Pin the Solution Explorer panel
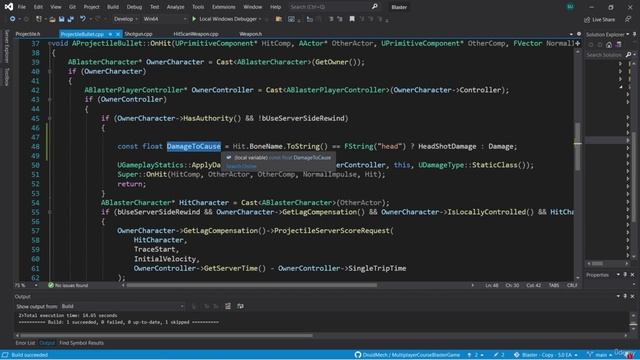The image size is (640, 360). tap(634, 34)
